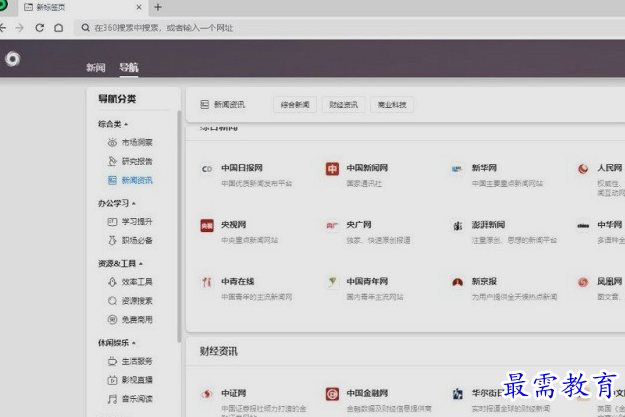Open 中青在线 site icon
Screen dimensions: 625x417
(207, 283)
